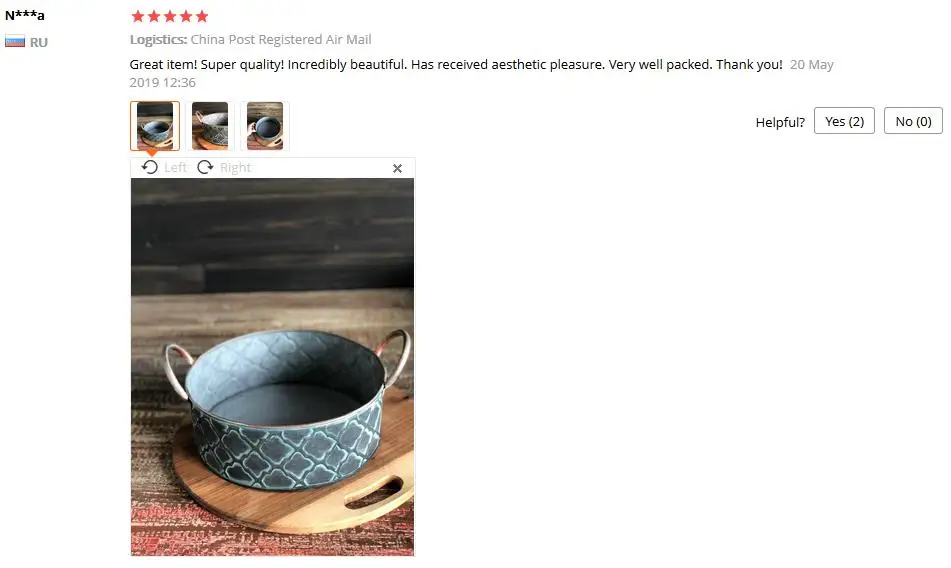Vote No (0) on helpfulness
The image size is (951, 568).
[913, 121]
